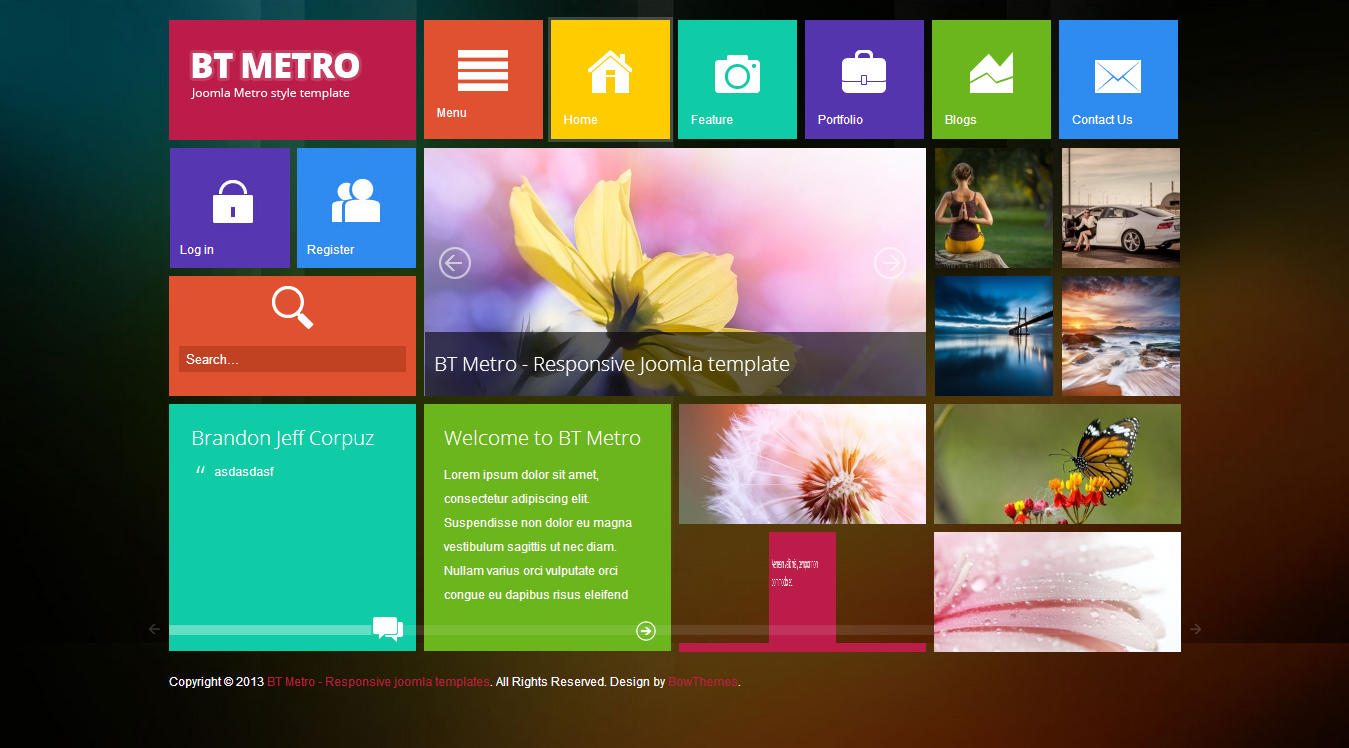The image size is (1349, 748).
Task: Open the butterfly photo tile
Action: 1057,464
